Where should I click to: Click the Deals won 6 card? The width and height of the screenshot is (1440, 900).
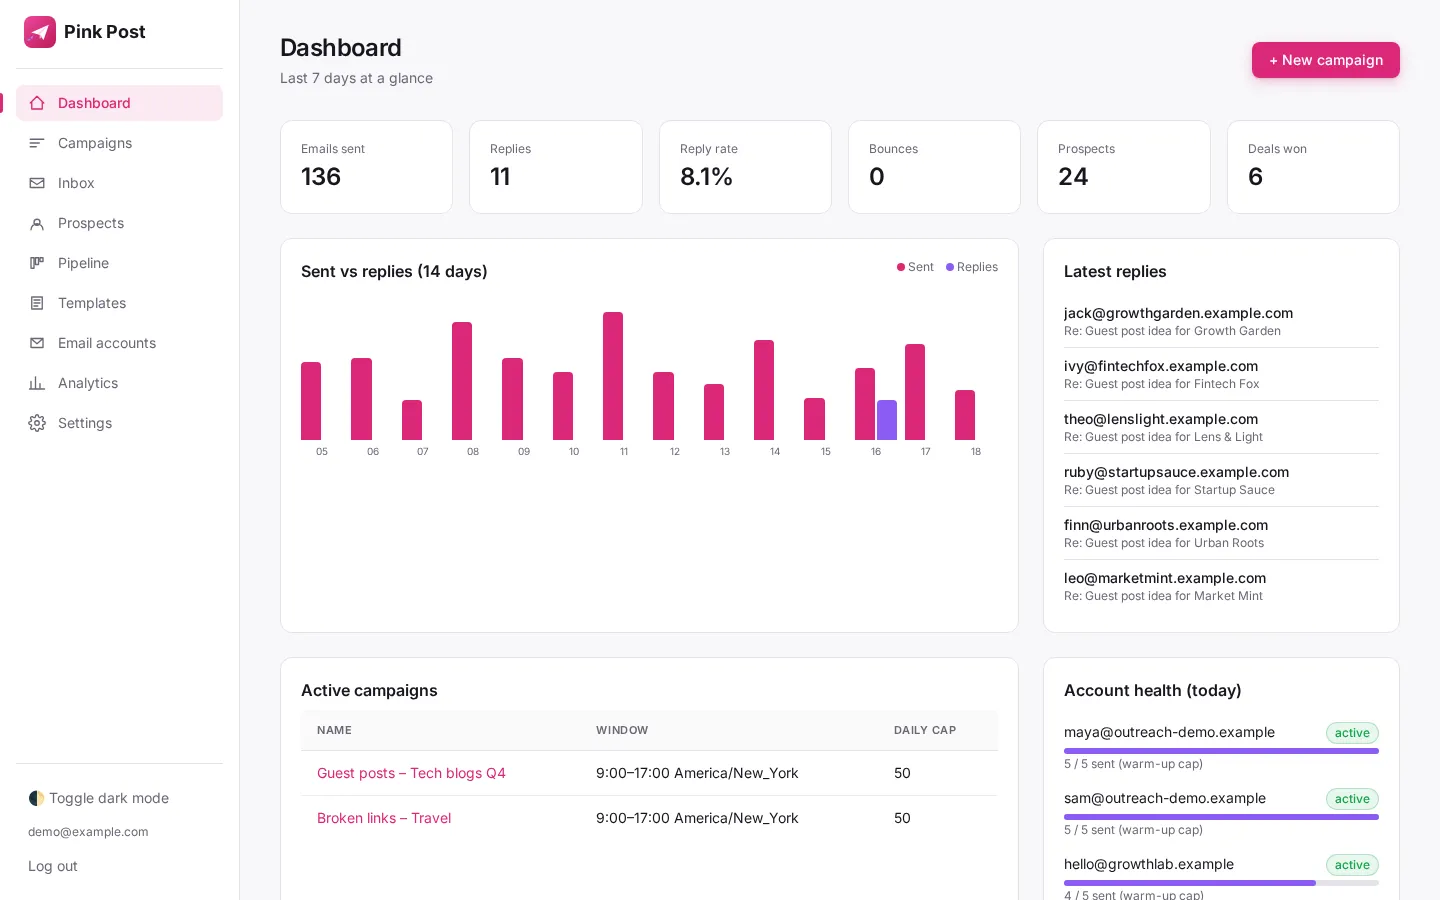[1313, 167]
